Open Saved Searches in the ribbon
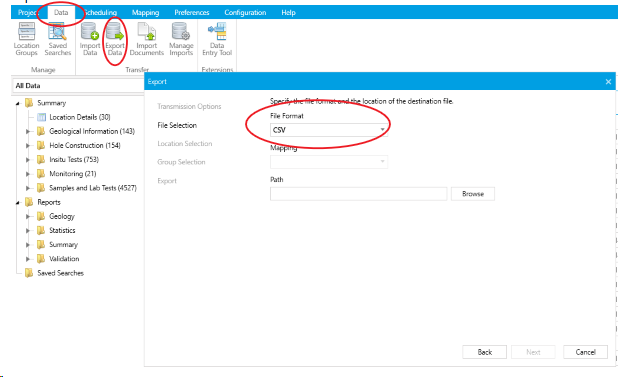638x377 pixels. (x=58, y=39)
